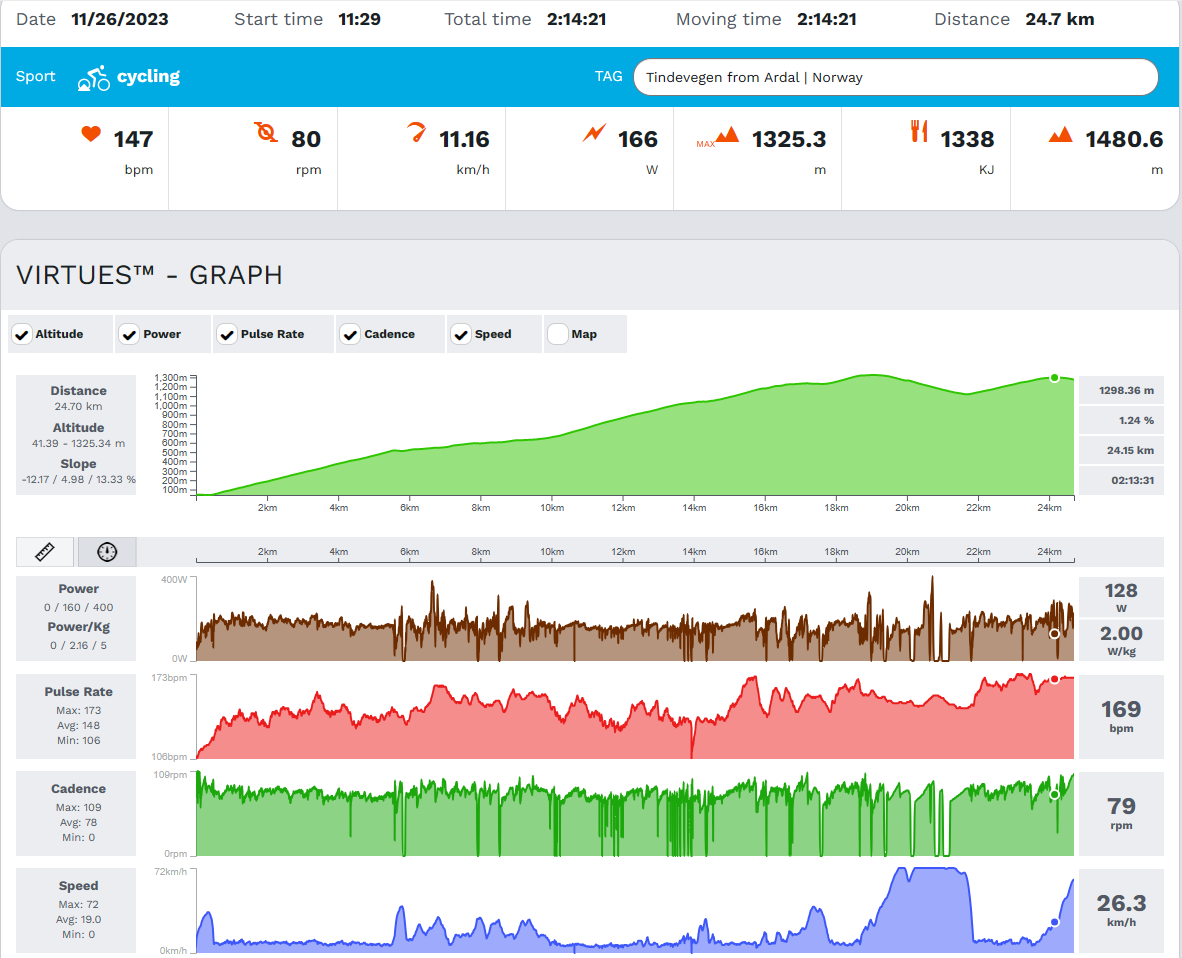Viewport: 1182px width, 958px height.
Task: Enable the Map checkbox
Action: [557, 335]
